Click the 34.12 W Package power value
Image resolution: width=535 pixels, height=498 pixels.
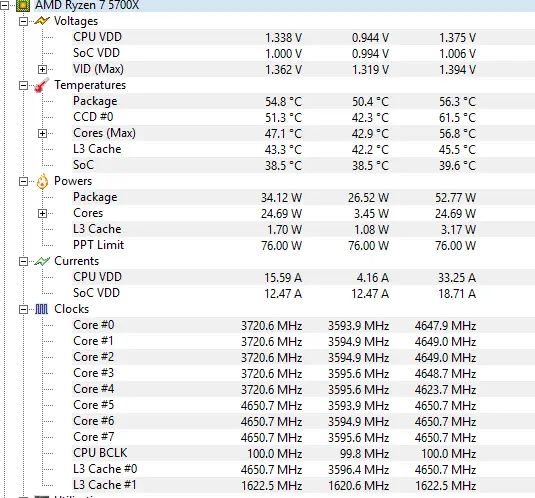click(x=281, y=197)
